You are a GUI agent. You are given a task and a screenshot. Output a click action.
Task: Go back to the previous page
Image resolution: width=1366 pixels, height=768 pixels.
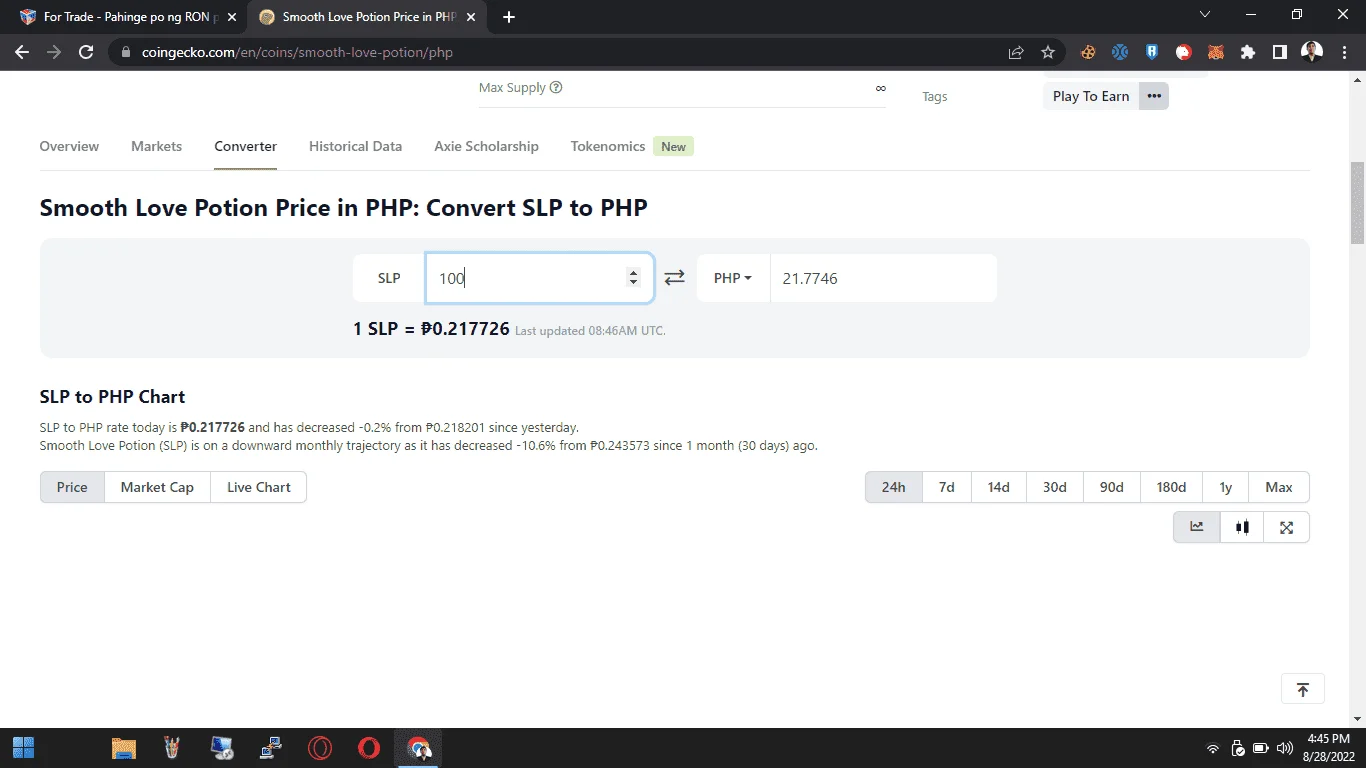[x=22, y=52]
